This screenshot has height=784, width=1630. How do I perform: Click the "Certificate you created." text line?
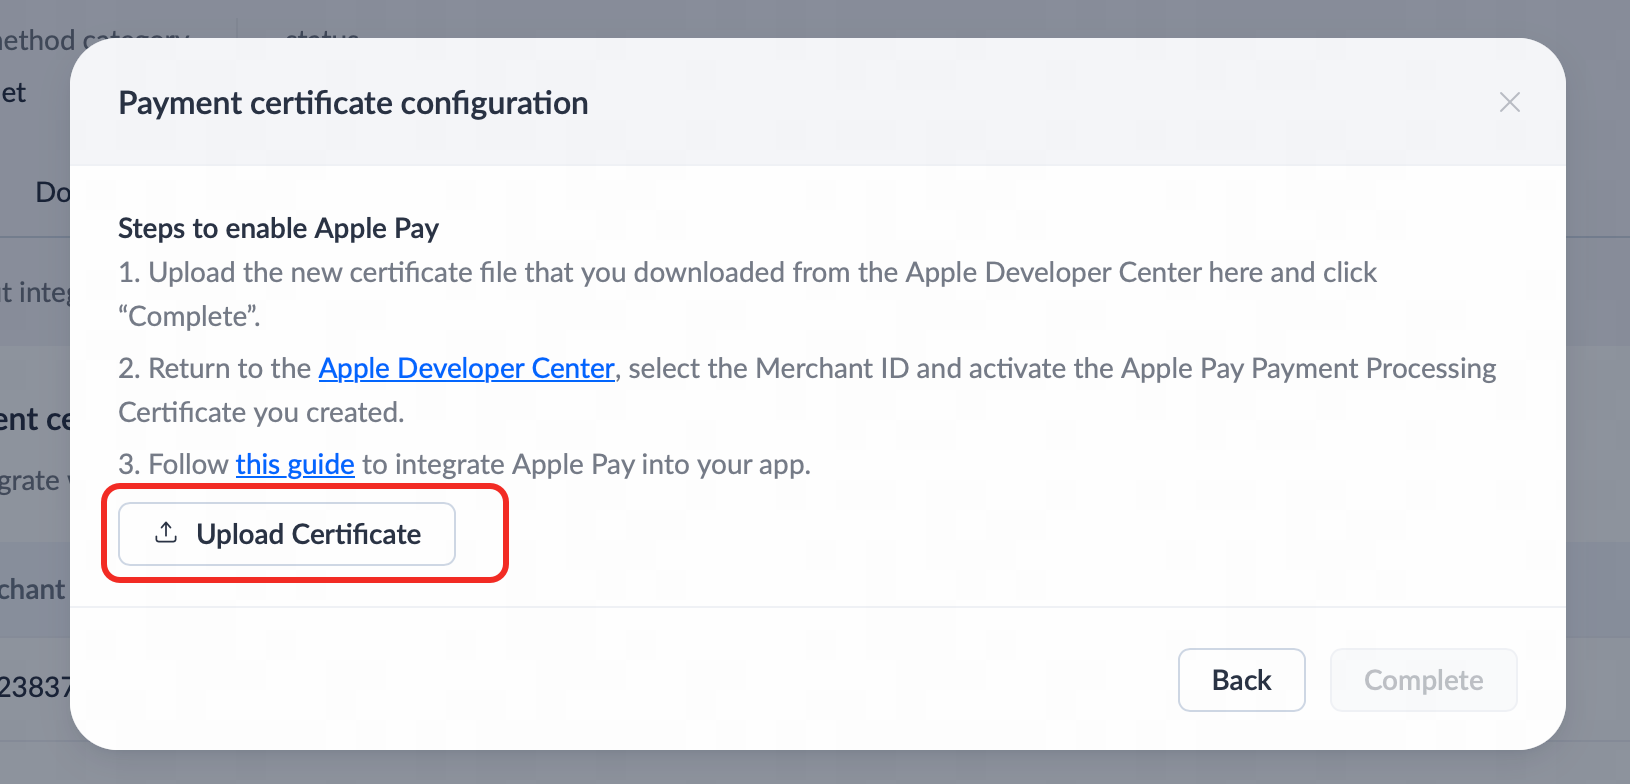click(261, 412)
